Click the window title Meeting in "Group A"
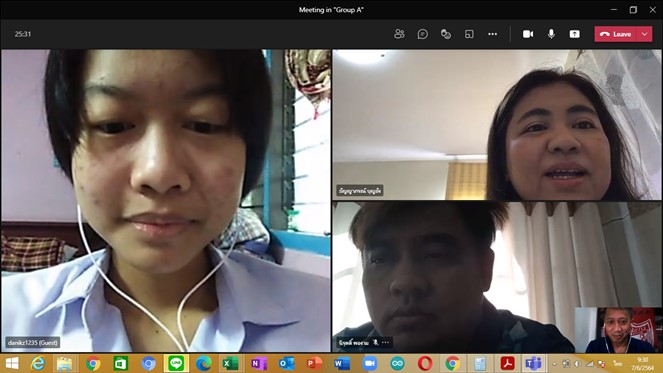 click(x=331, y=10)
